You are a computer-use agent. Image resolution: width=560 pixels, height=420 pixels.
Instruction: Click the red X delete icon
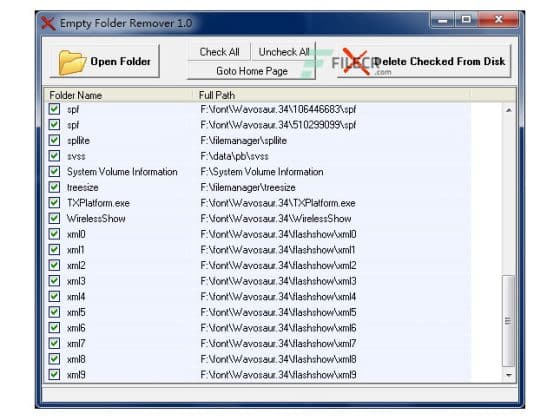click(x=355, y=61)
